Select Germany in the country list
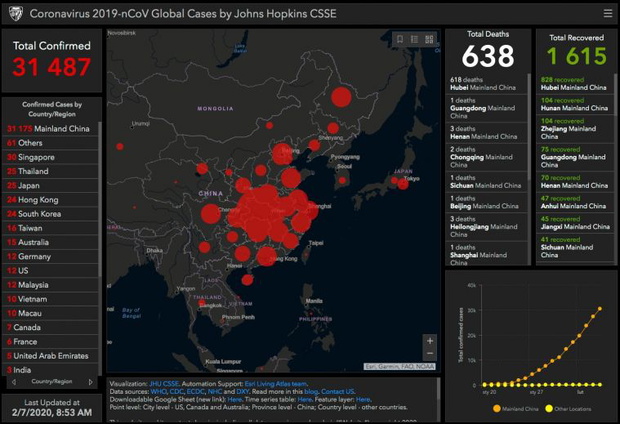Screen dimensions: 620x424 [50, 257]
